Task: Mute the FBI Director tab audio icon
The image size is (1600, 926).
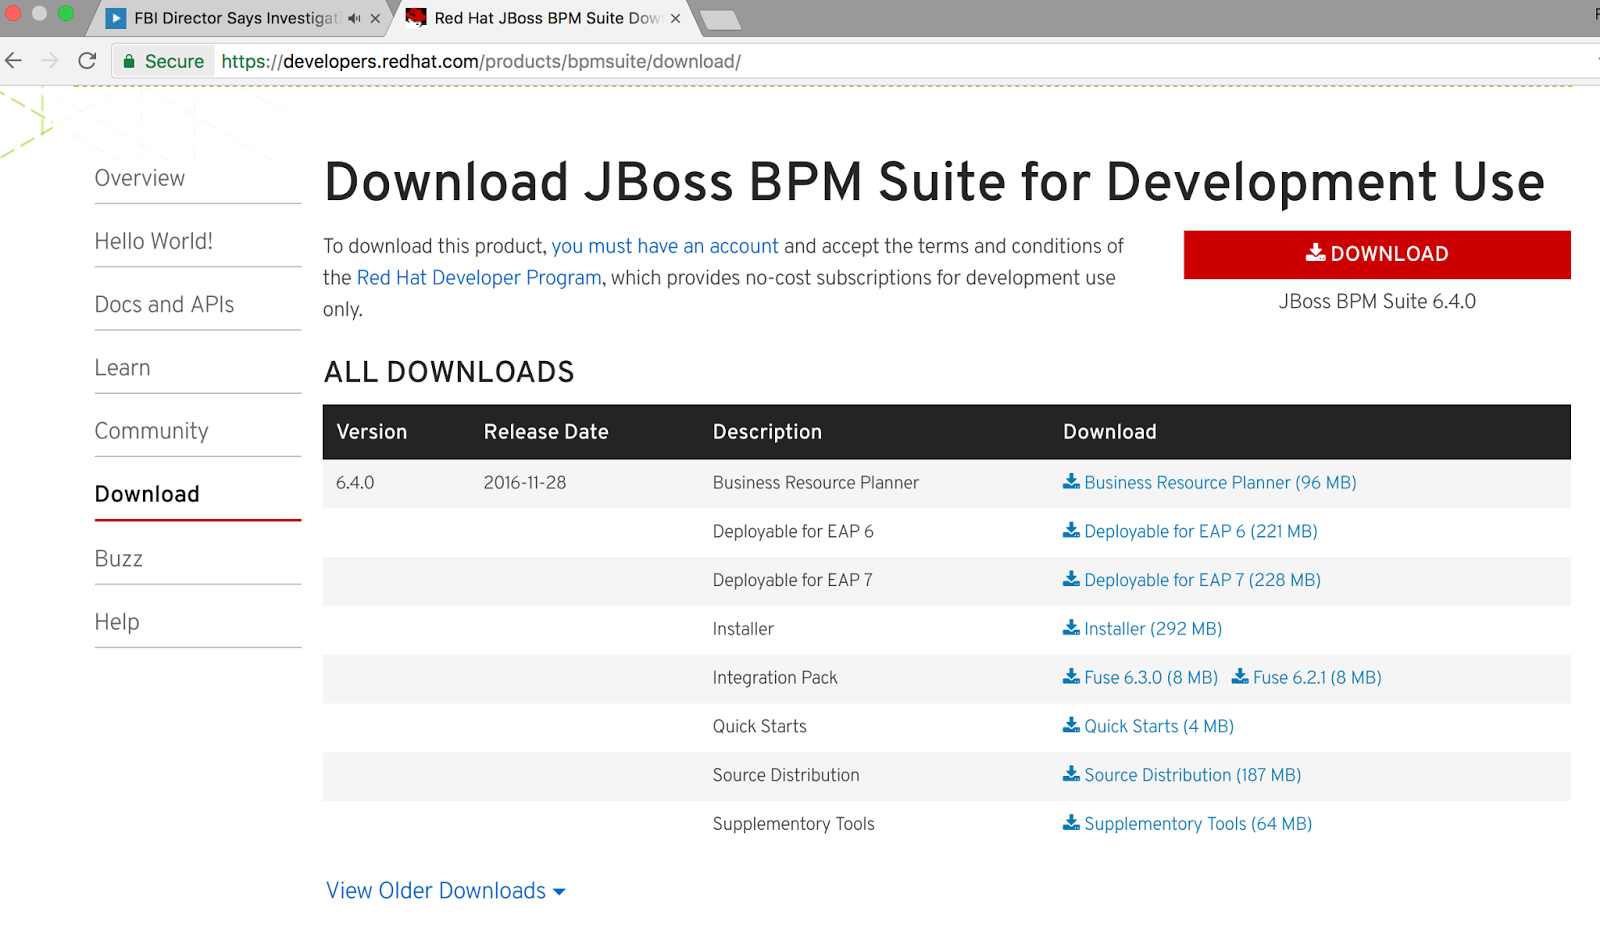Action: pyautogui.click(x=354, y=18)
